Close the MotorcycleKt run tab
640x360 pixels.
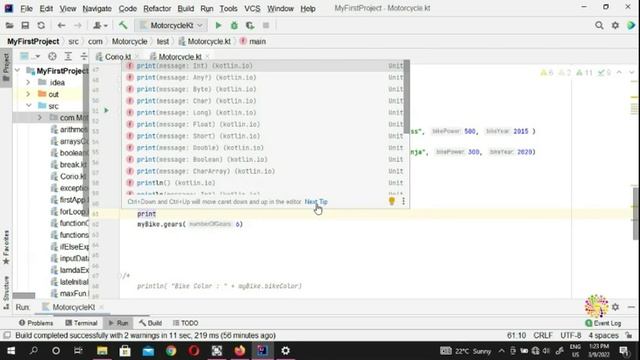click(101, 307)
